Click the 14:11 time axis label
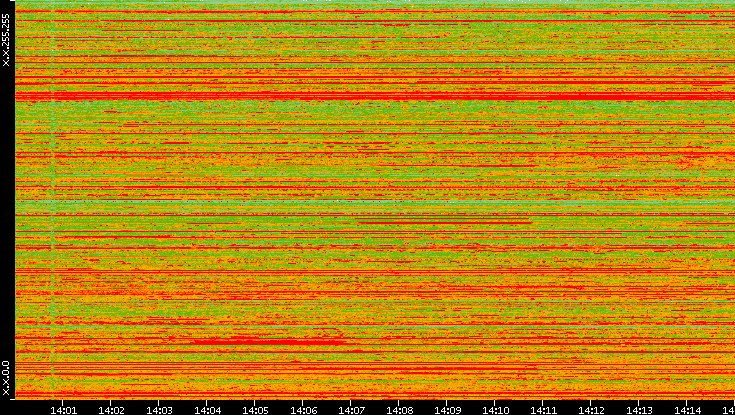The image size is (735, 415). point(543,410)
